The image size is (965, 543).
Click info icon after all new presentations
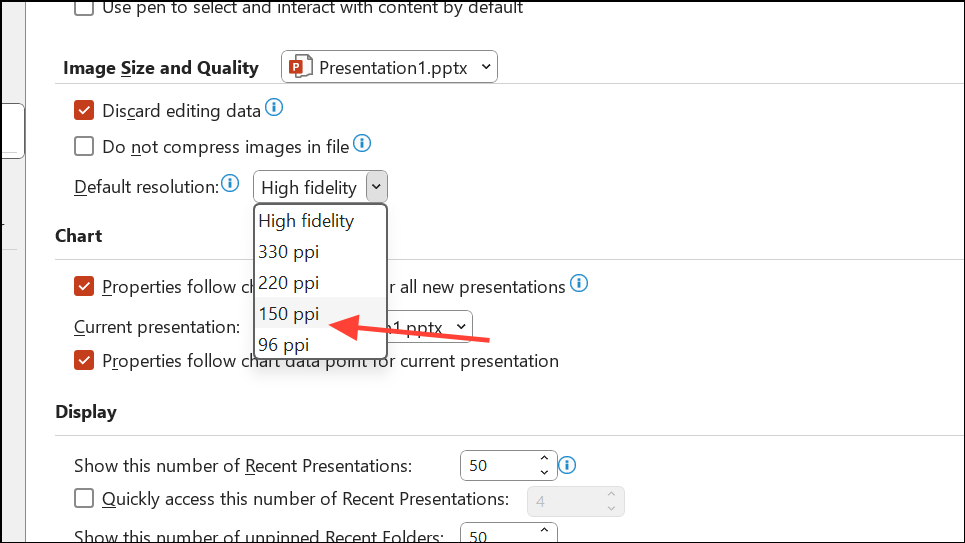(579, 284)
